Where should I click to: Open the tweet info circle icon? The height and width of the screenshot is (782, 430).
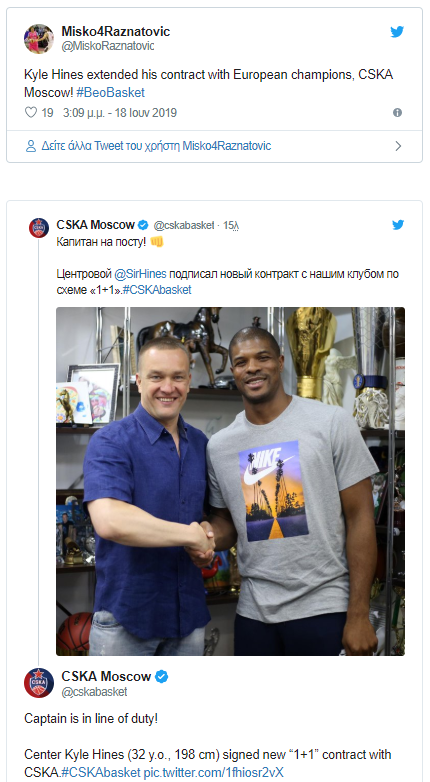point(397,113)
